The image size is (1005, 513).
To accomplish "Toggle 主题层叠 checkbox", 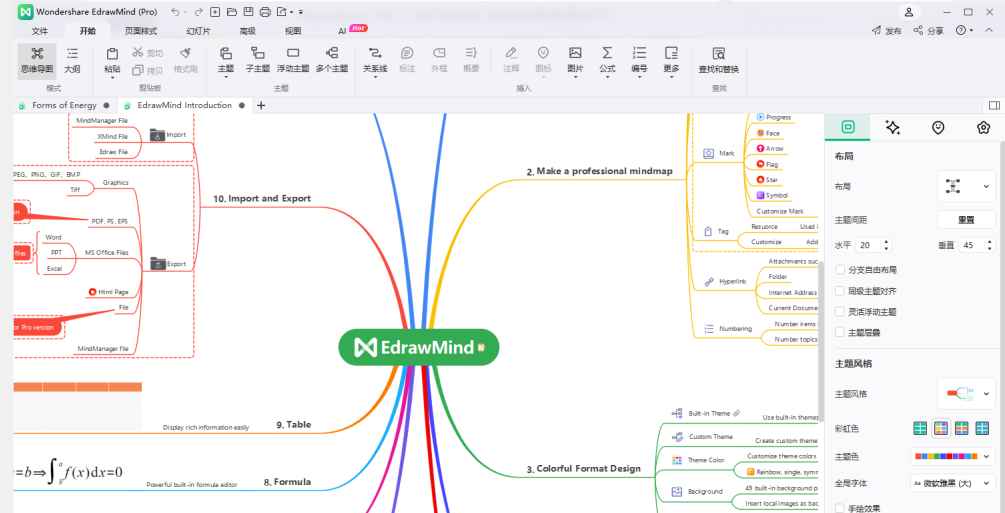I will click(x=840, y=333).
